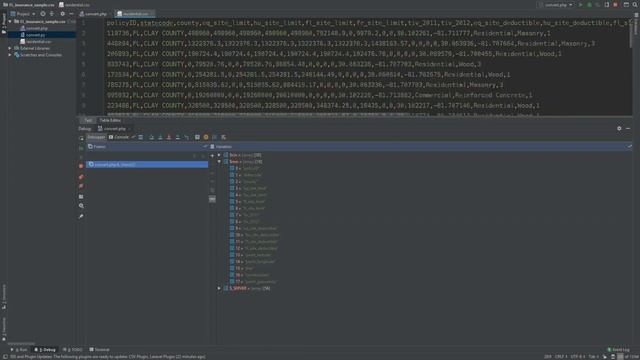Screen dimensions: 640x360
Task: Click New Watch plus icon in Variables
Action: pos(212,156)
